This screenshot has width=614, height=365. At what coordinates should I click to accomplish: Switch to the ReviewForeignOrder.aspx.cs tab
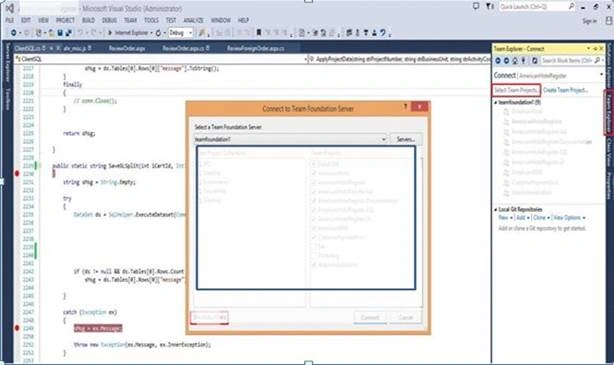tap(255, 48)
